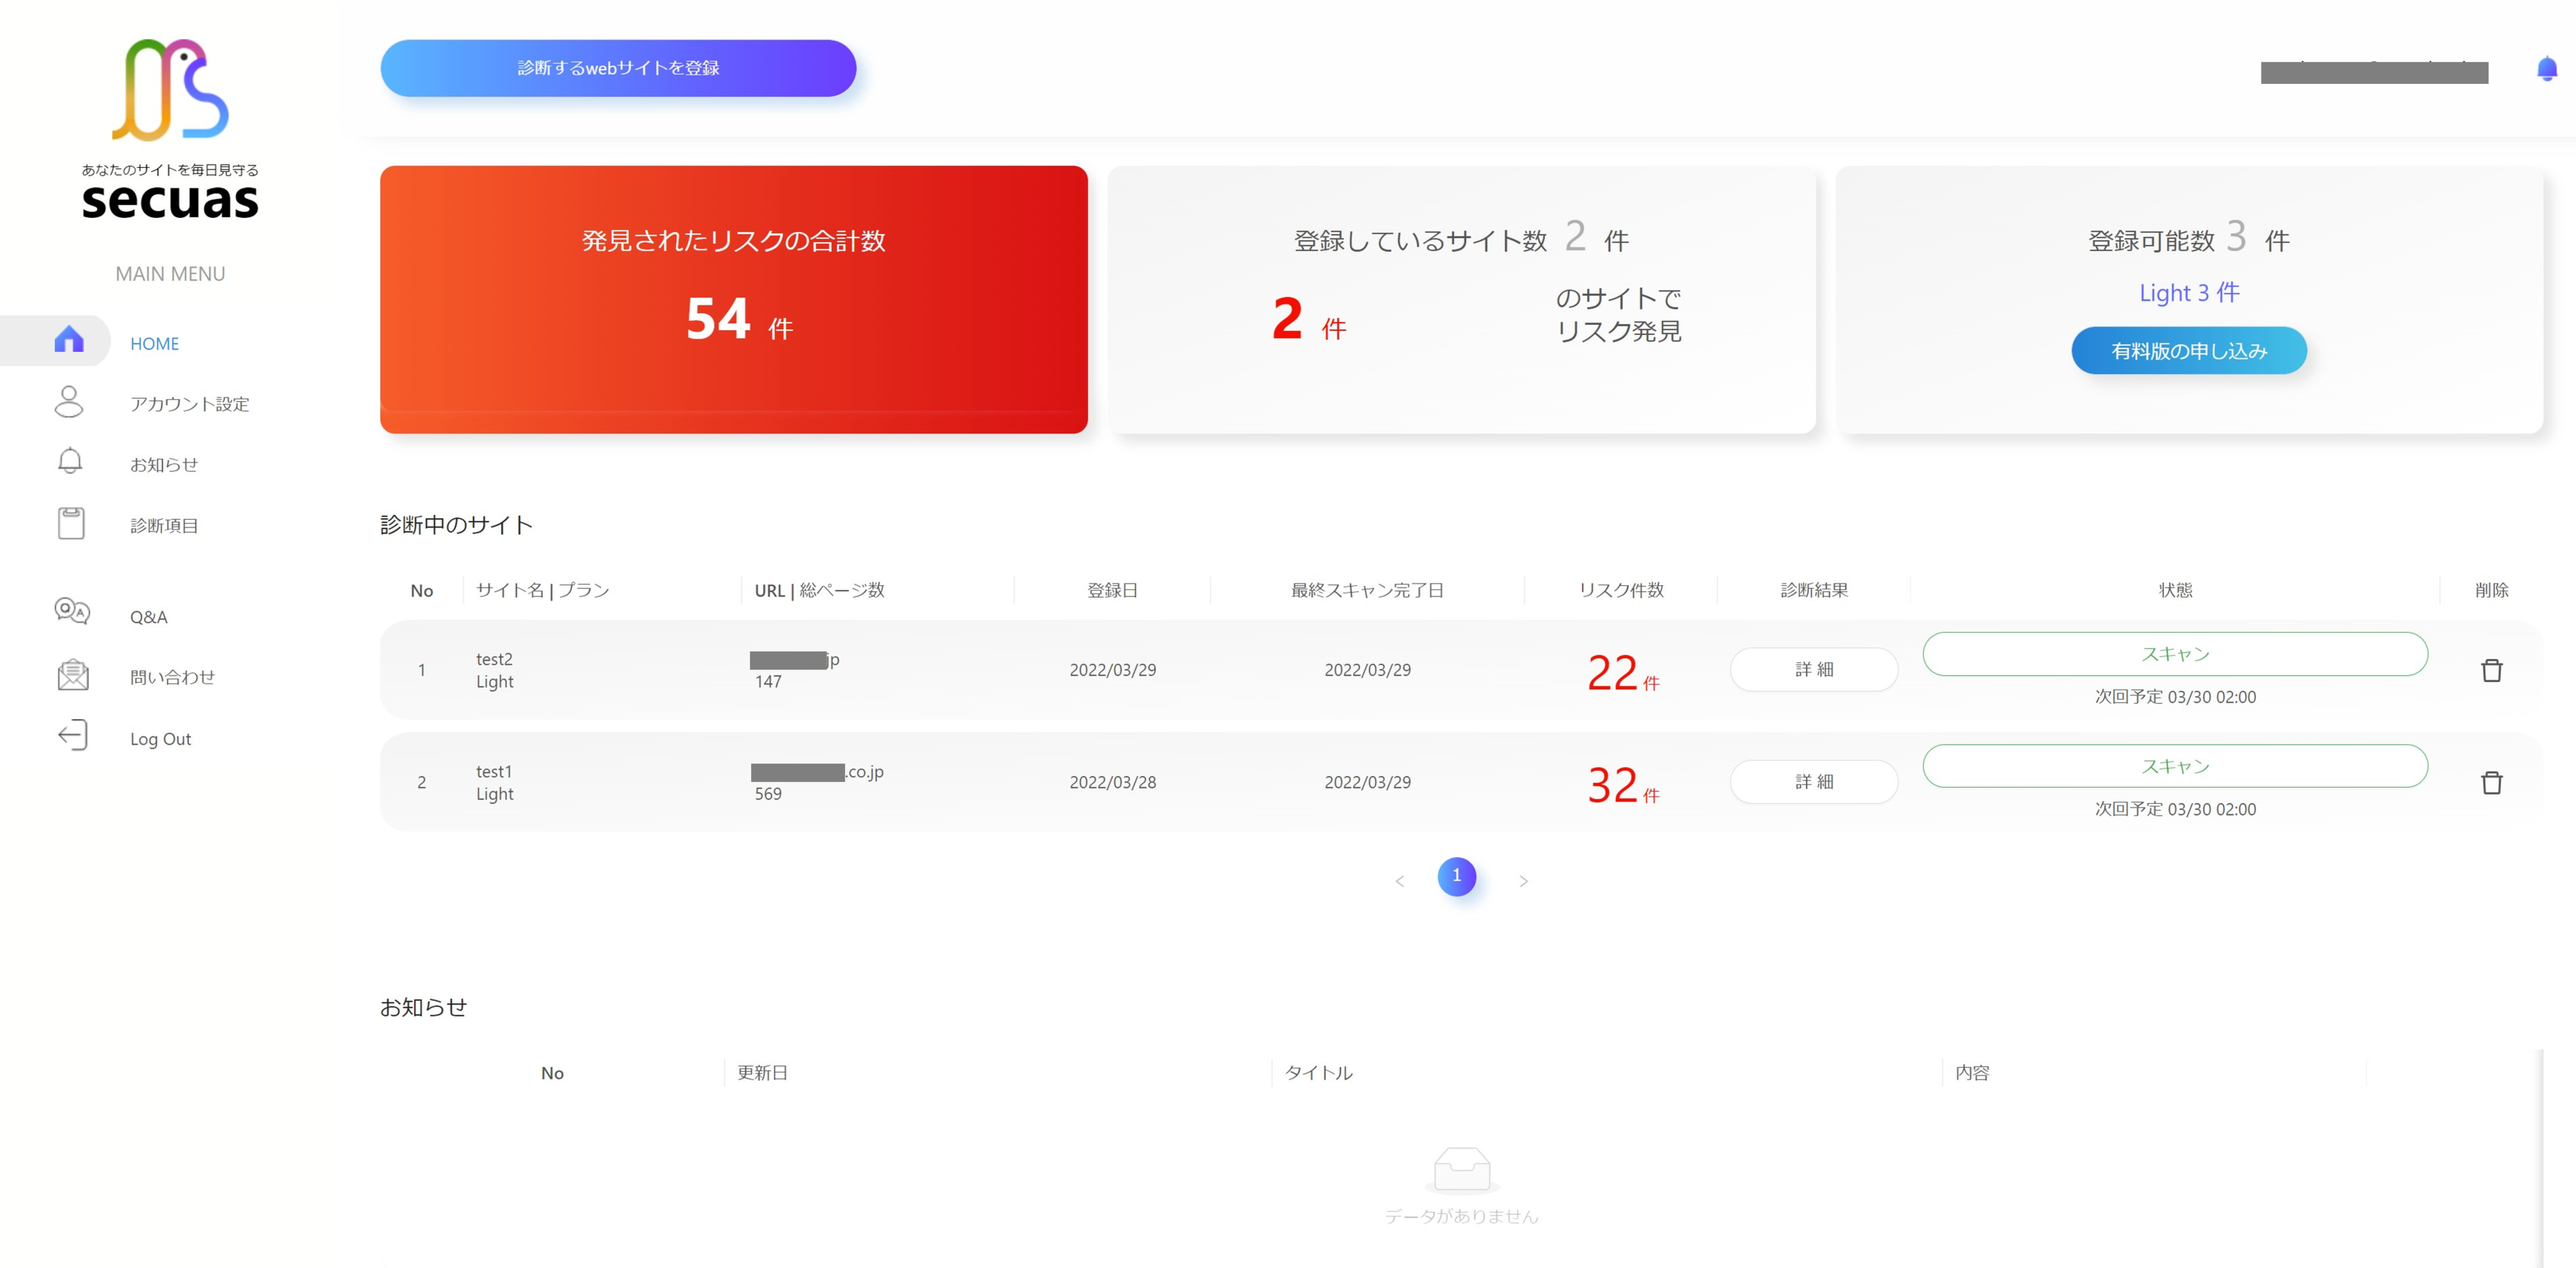Delete site test1 using its trash icon
Image resolution: width=2576 pixels, height=1268 pixels.
click(2491, 783)
